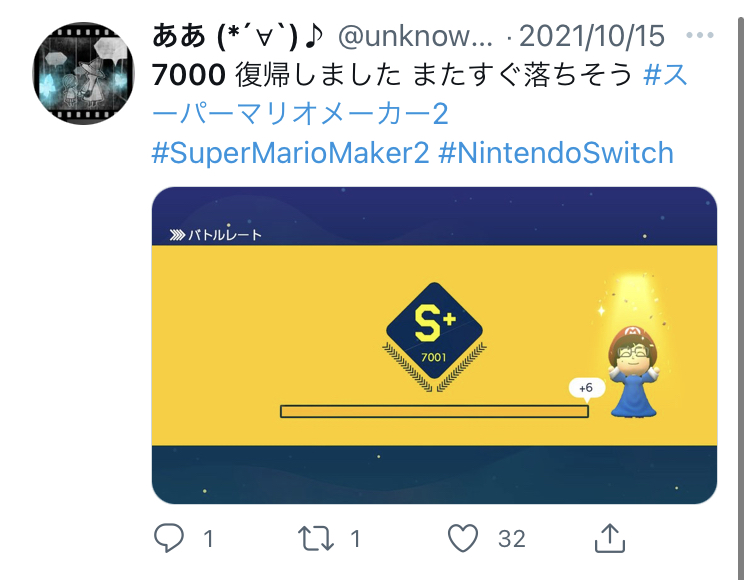This screenshot has width=750, height=580.
Task: Open the film-strip profile avatar
Action: point(83,73)
